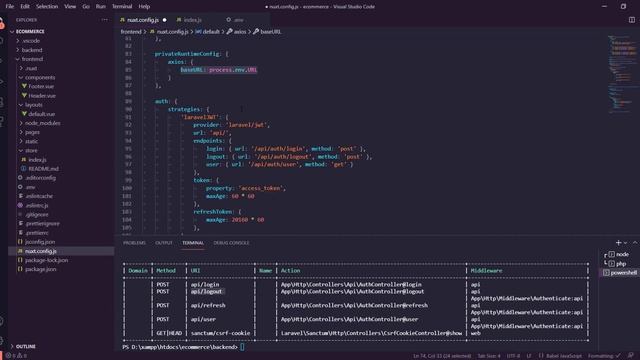Open the Run menu

[x=100, y=7]
